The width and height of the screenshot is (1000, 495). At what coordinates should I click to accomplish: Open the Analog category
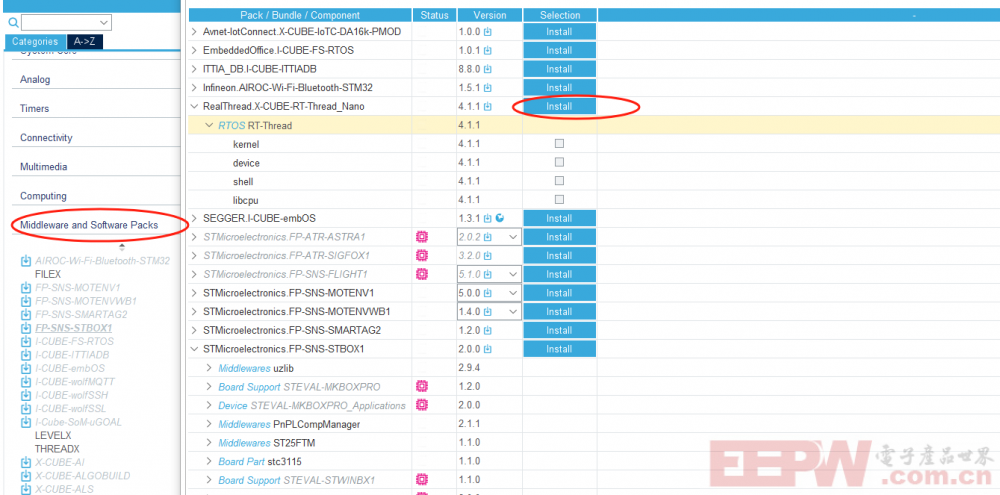click(x=35, y=80)
